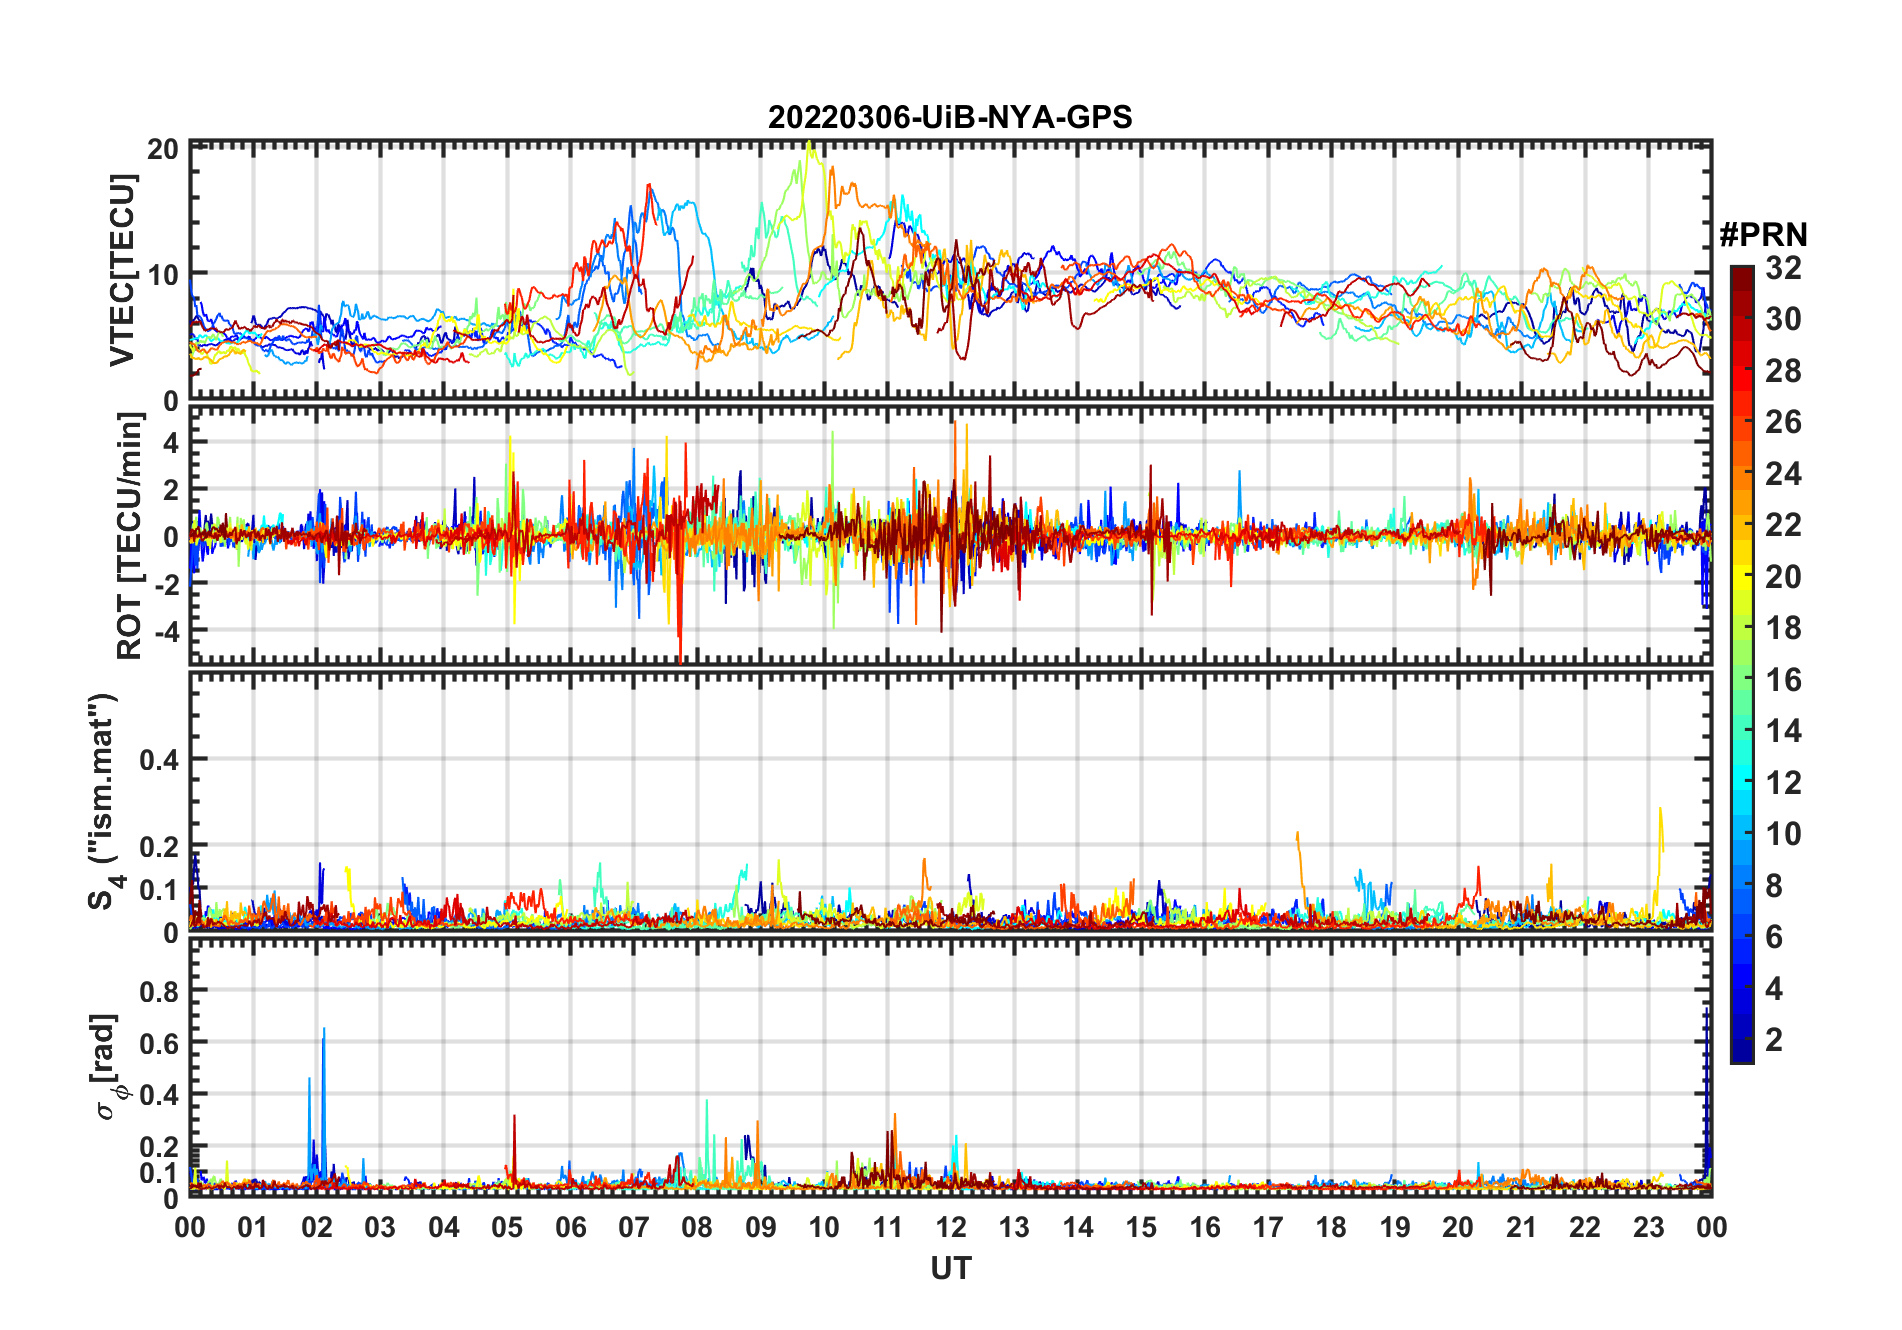Click the x-axis tick label 06
Screen dimensions: 1902x1330
pyautogui.click(x=571, y=1227)
